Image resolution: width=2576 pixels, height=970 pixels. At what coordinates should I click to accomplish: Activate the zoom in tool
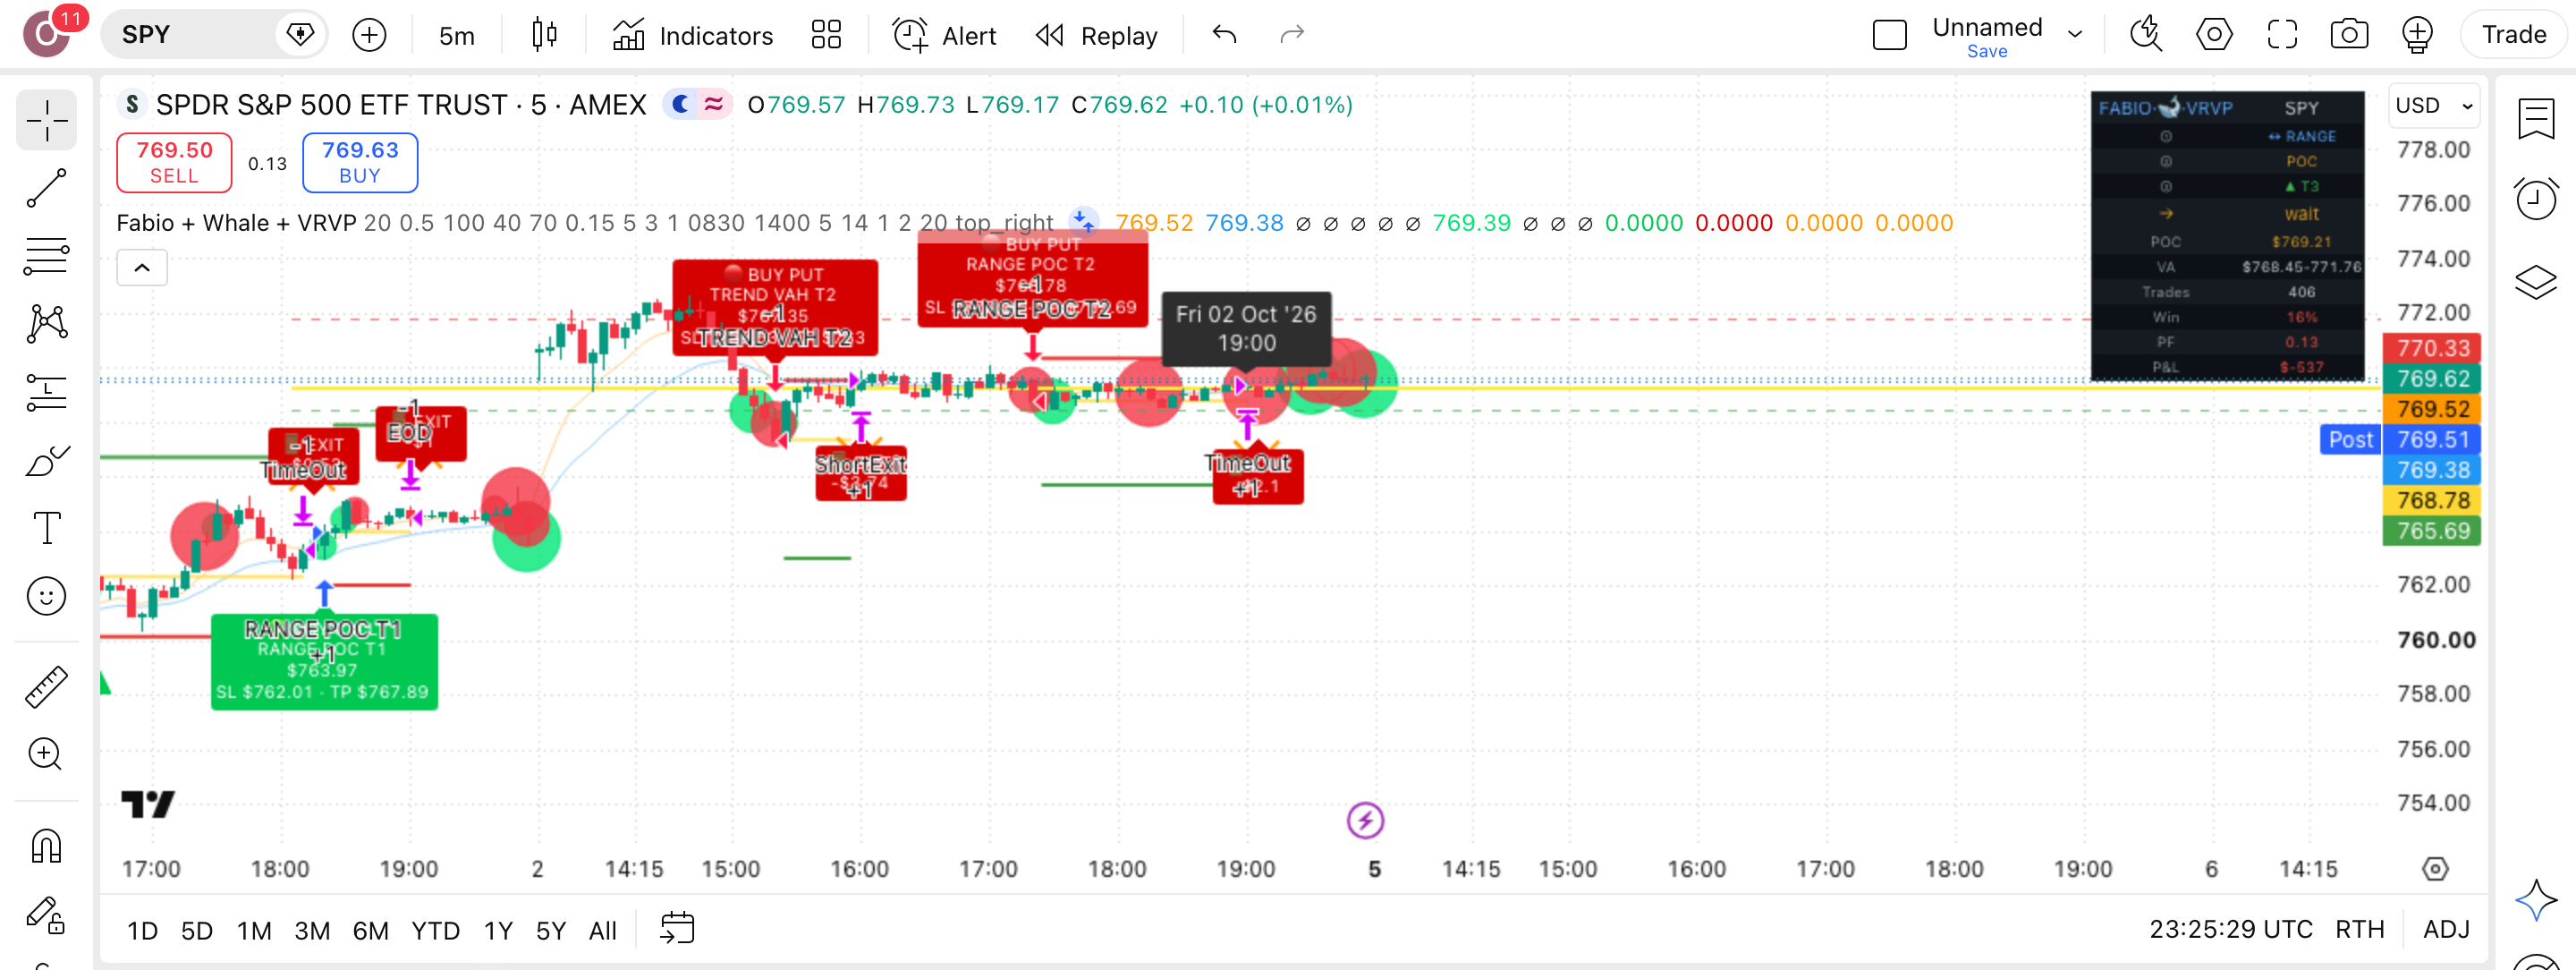46,755
